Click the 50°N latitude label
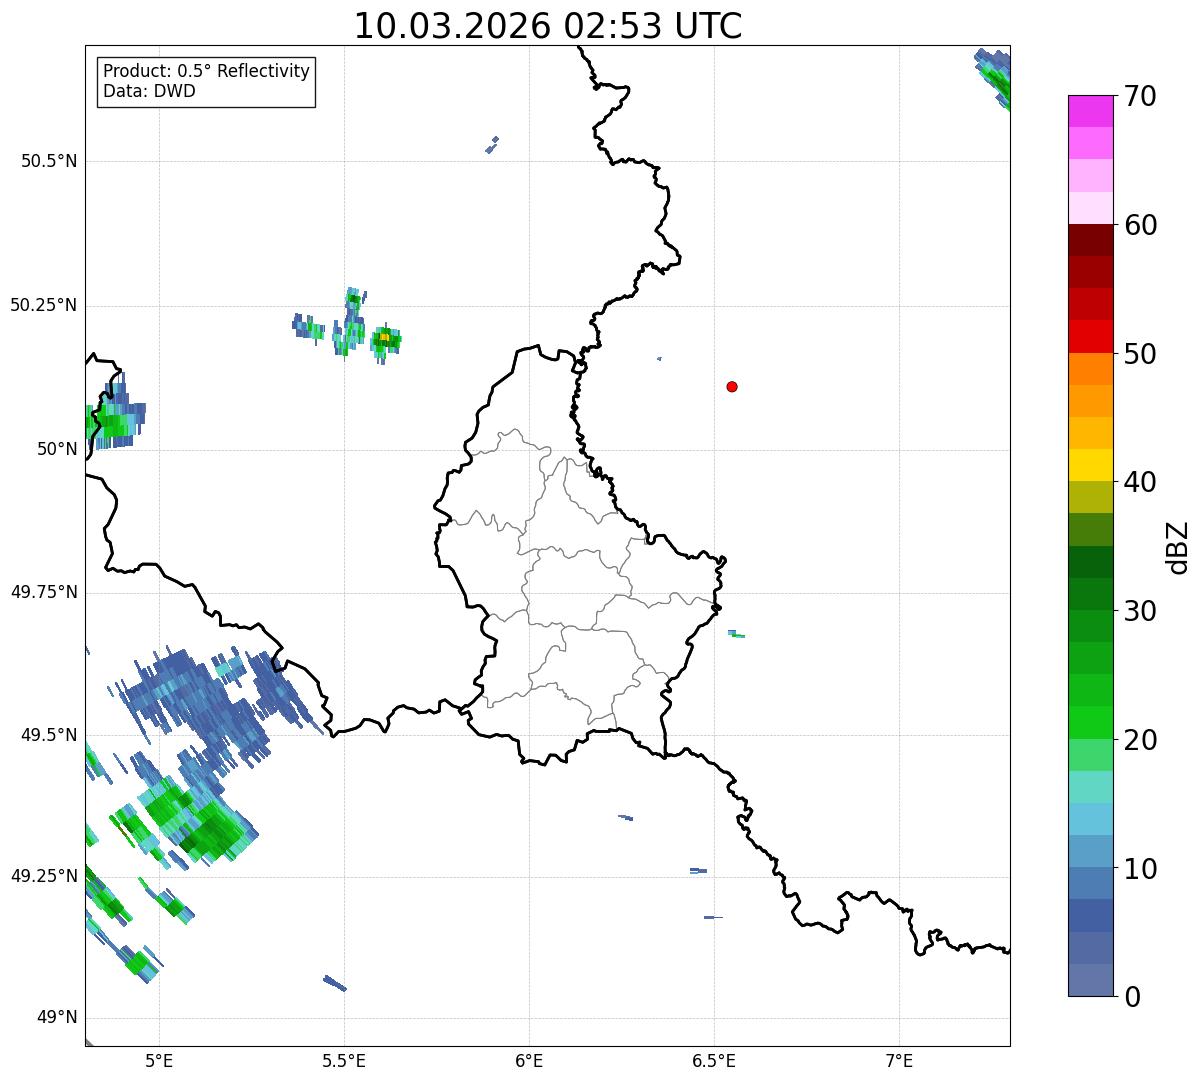1202x1081 pixels. tap(57, 449)
